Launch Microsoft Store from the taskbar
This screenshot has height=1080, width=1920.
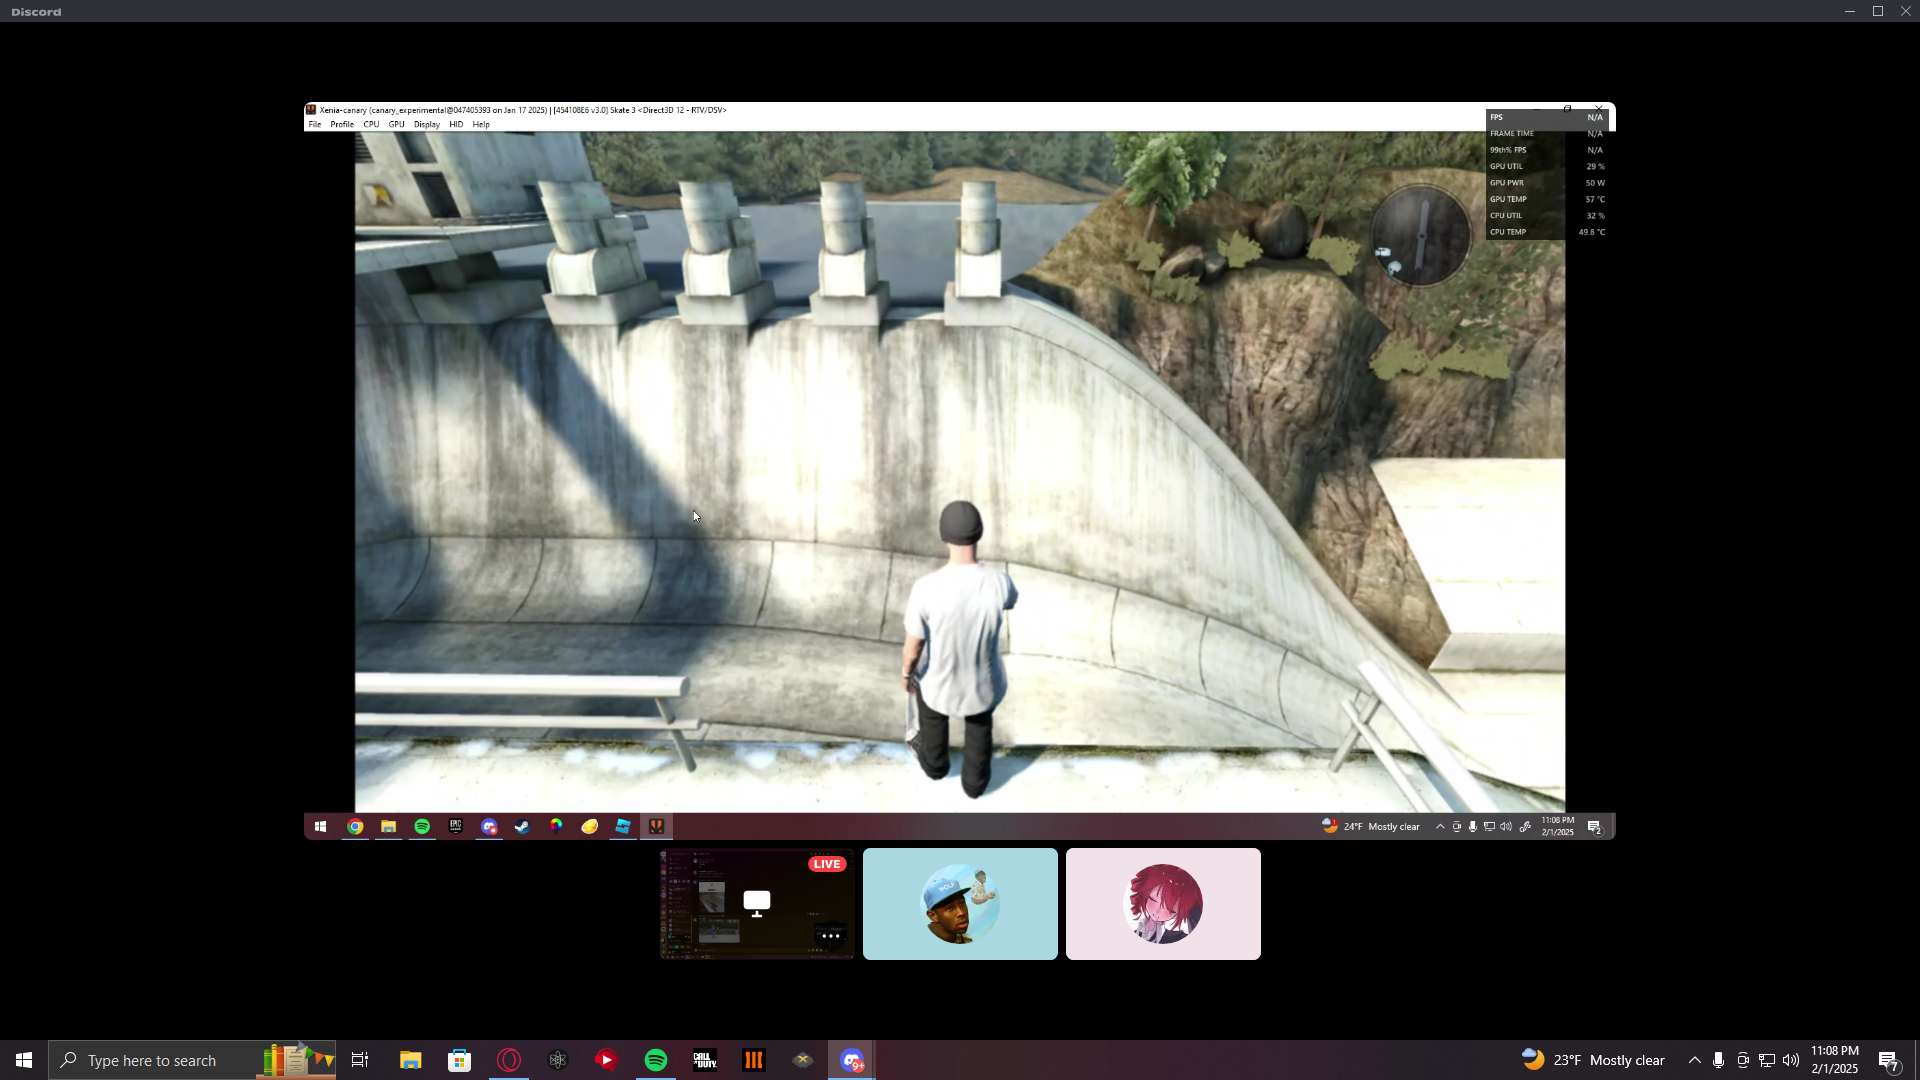[x=459, y=1060]
